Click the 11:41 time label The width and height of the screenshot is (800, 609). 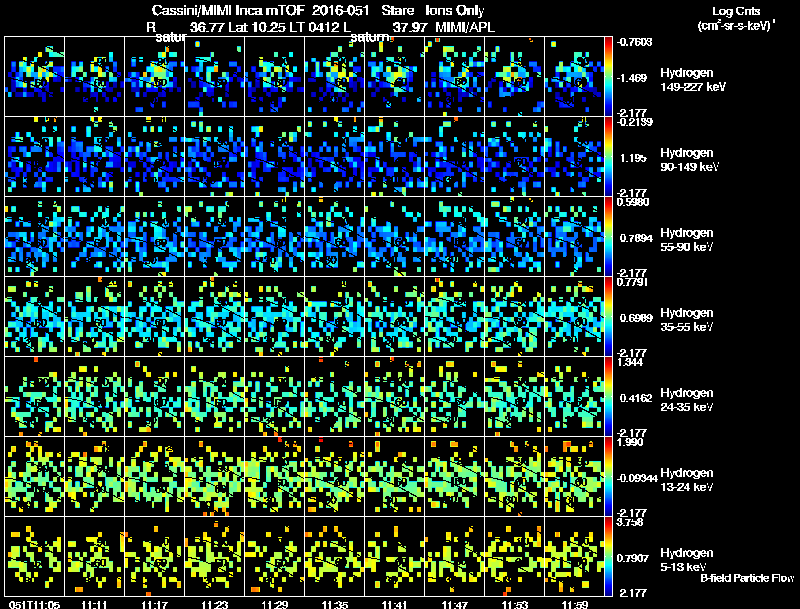point(394,605)
